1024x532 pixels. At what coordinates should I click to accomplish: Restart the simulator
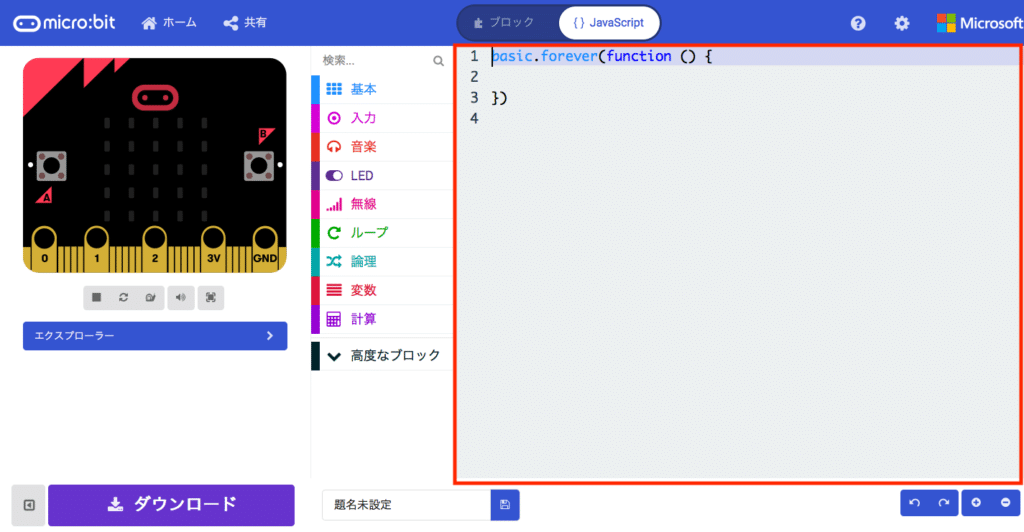[123, 298]
